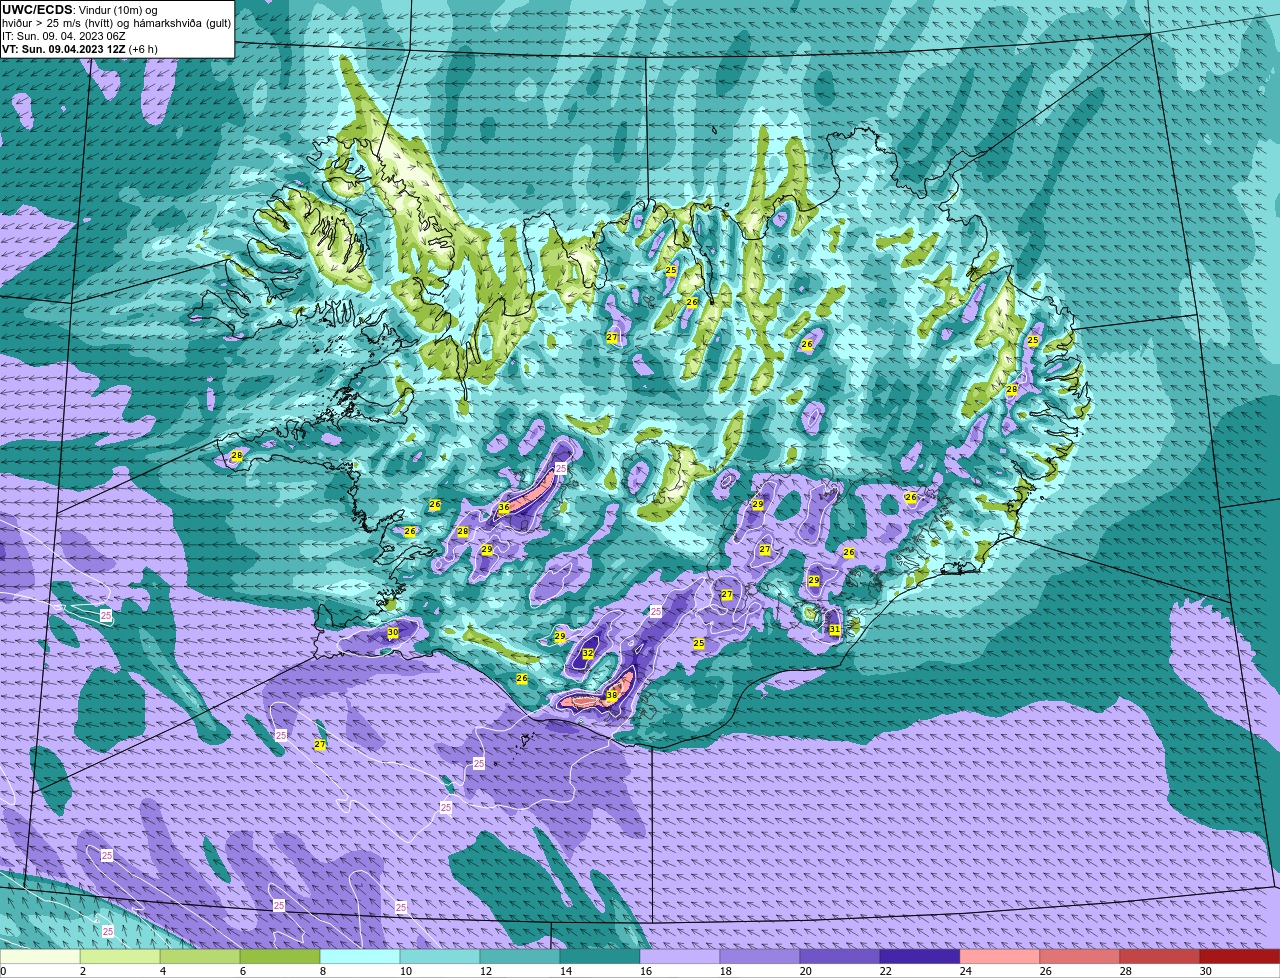Click the 22–24 m/s dark indigo legend swatch
1280x978 pixels.
[920, 957]
